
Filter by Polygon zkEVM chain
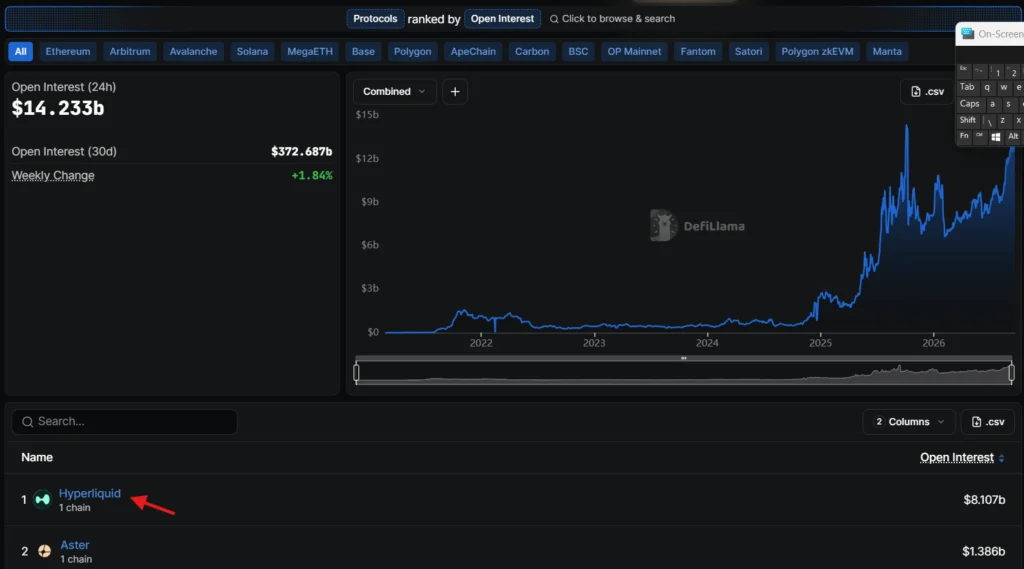(x=817, y=52)
